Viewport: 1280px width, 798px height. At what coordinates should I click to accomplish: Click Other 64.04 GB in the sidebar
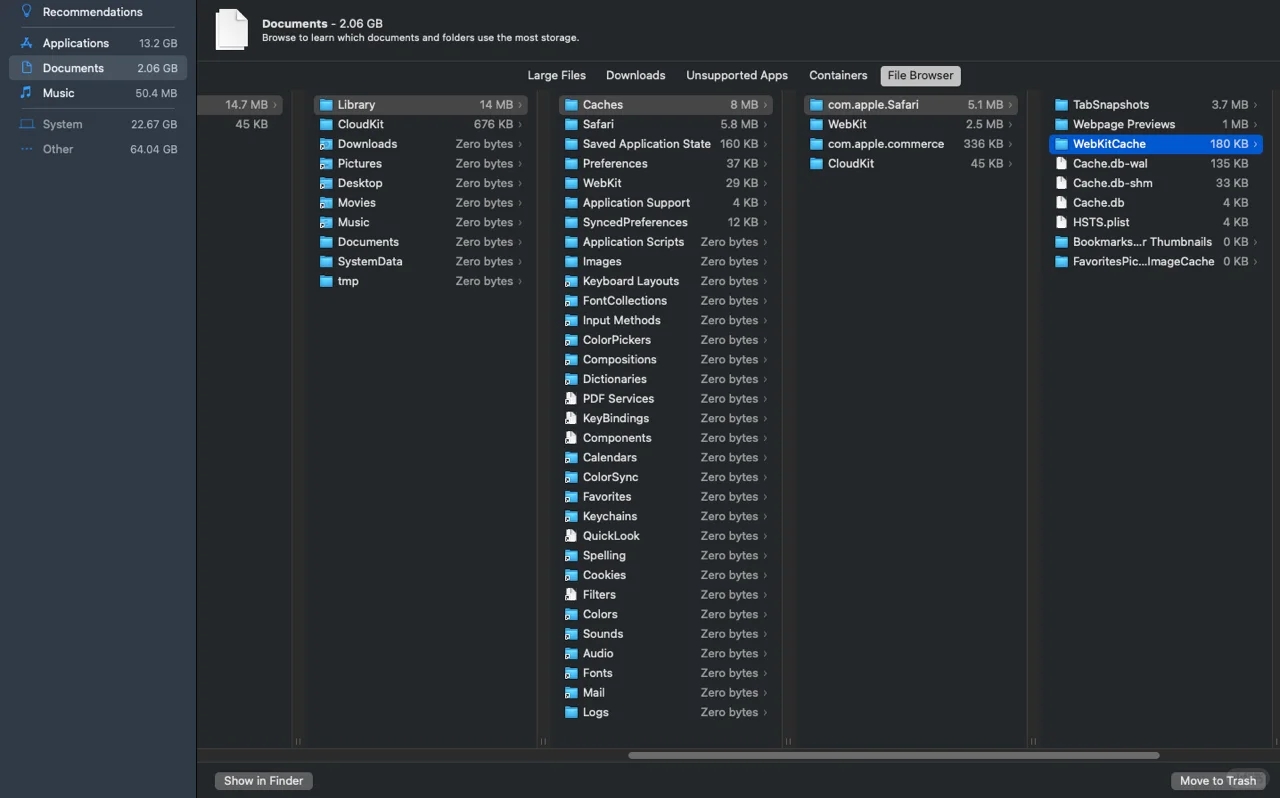click(x=98, y=149)
